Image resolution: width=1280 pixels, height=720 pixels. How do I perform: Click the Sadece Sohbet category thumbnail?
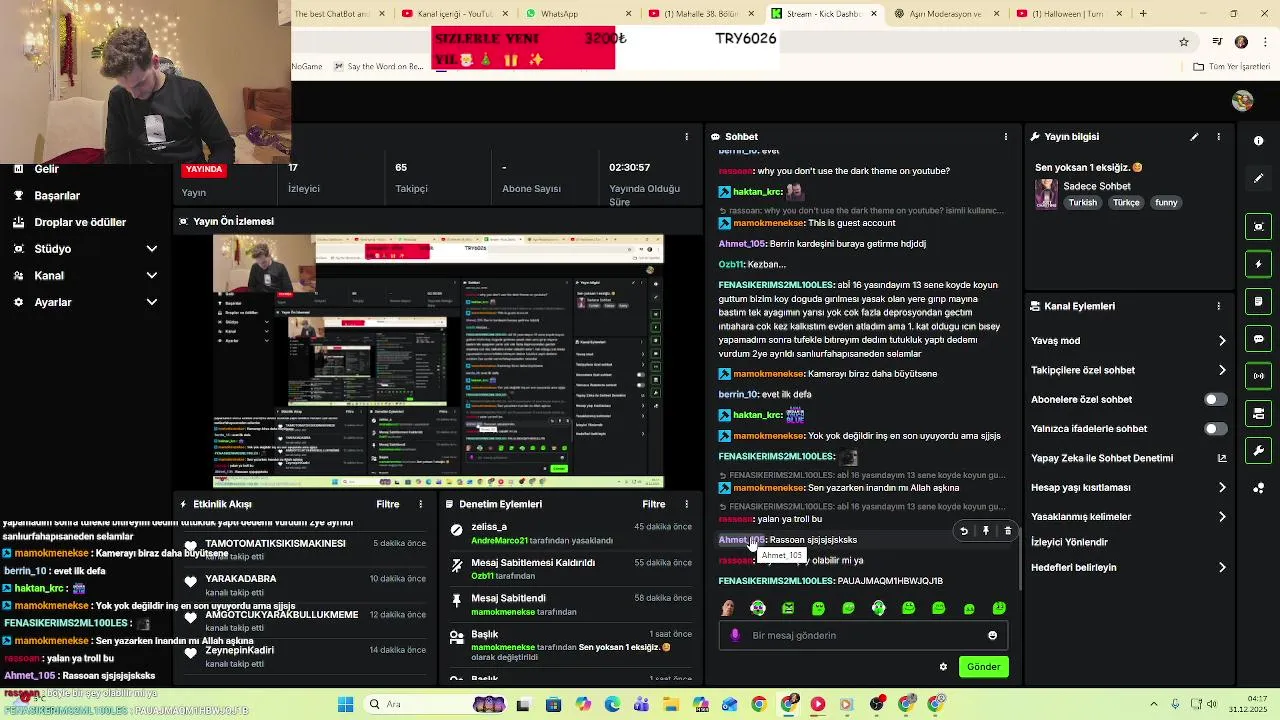coord(1046,194)
